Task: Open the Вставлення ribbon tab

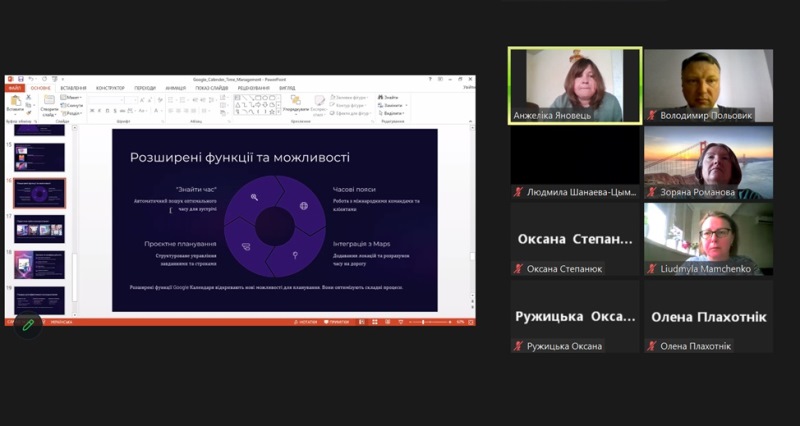Action: [x=74, y=88]
